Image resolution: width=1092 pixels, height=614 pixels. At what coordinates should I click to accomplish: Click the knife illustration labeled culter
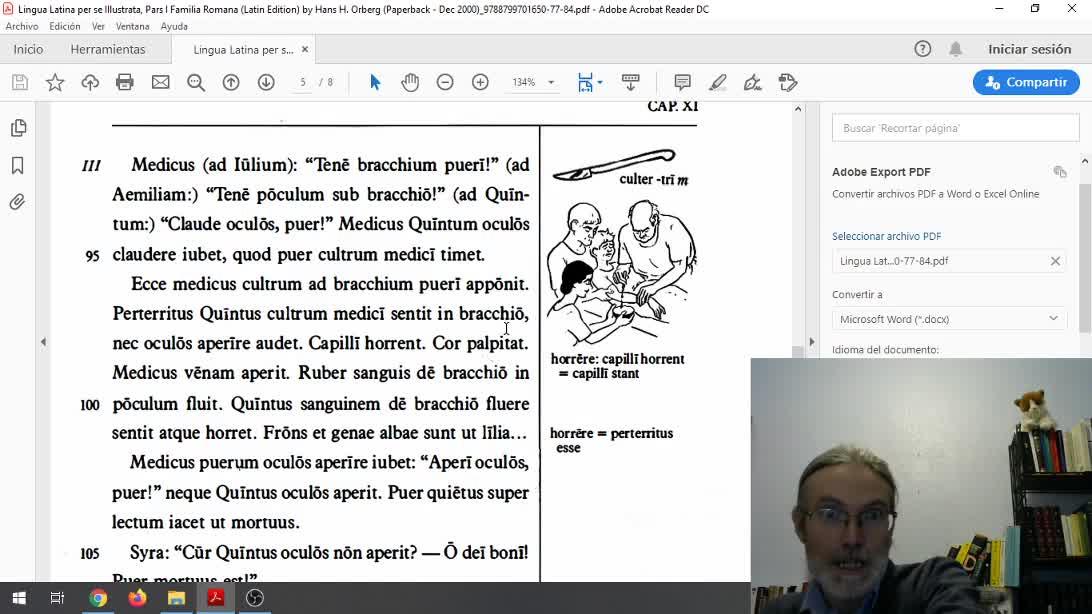click(614, 164)
